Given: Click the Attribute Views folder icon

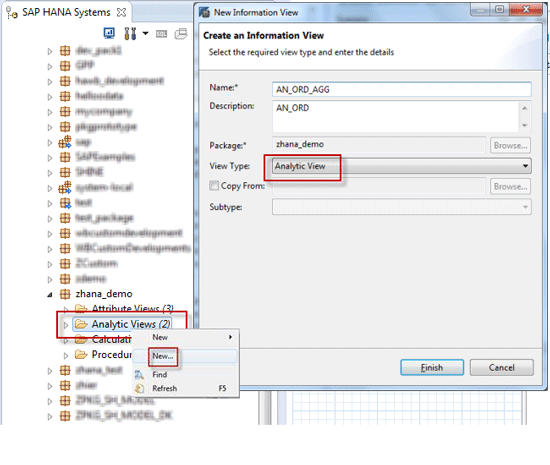Looking at the screenshot, I should (81, 309).
